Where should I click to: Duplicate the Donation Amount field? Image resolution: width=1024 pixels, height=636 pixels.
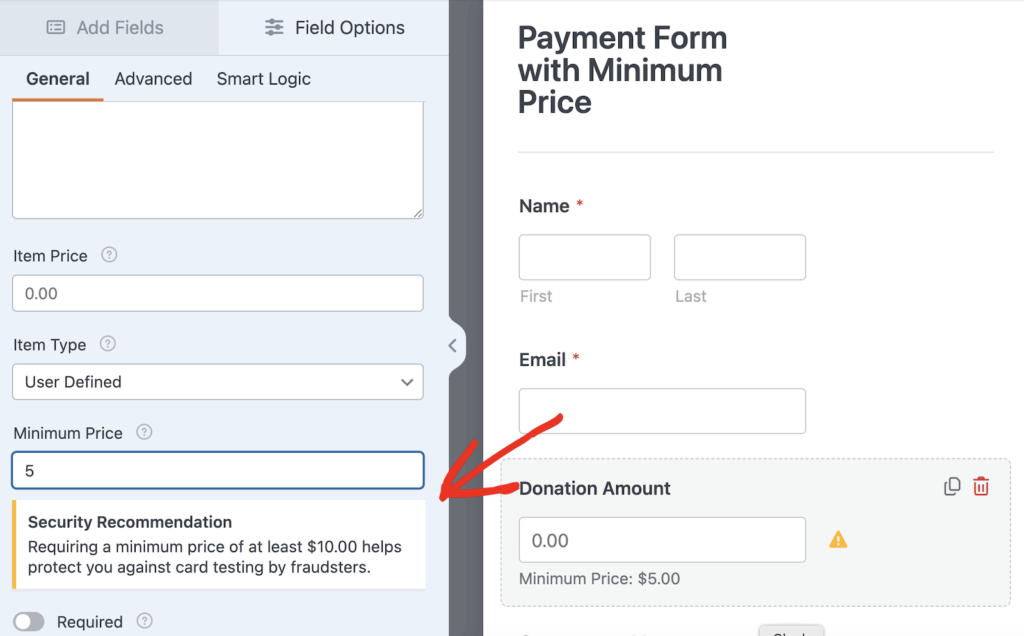pos(952,487)
